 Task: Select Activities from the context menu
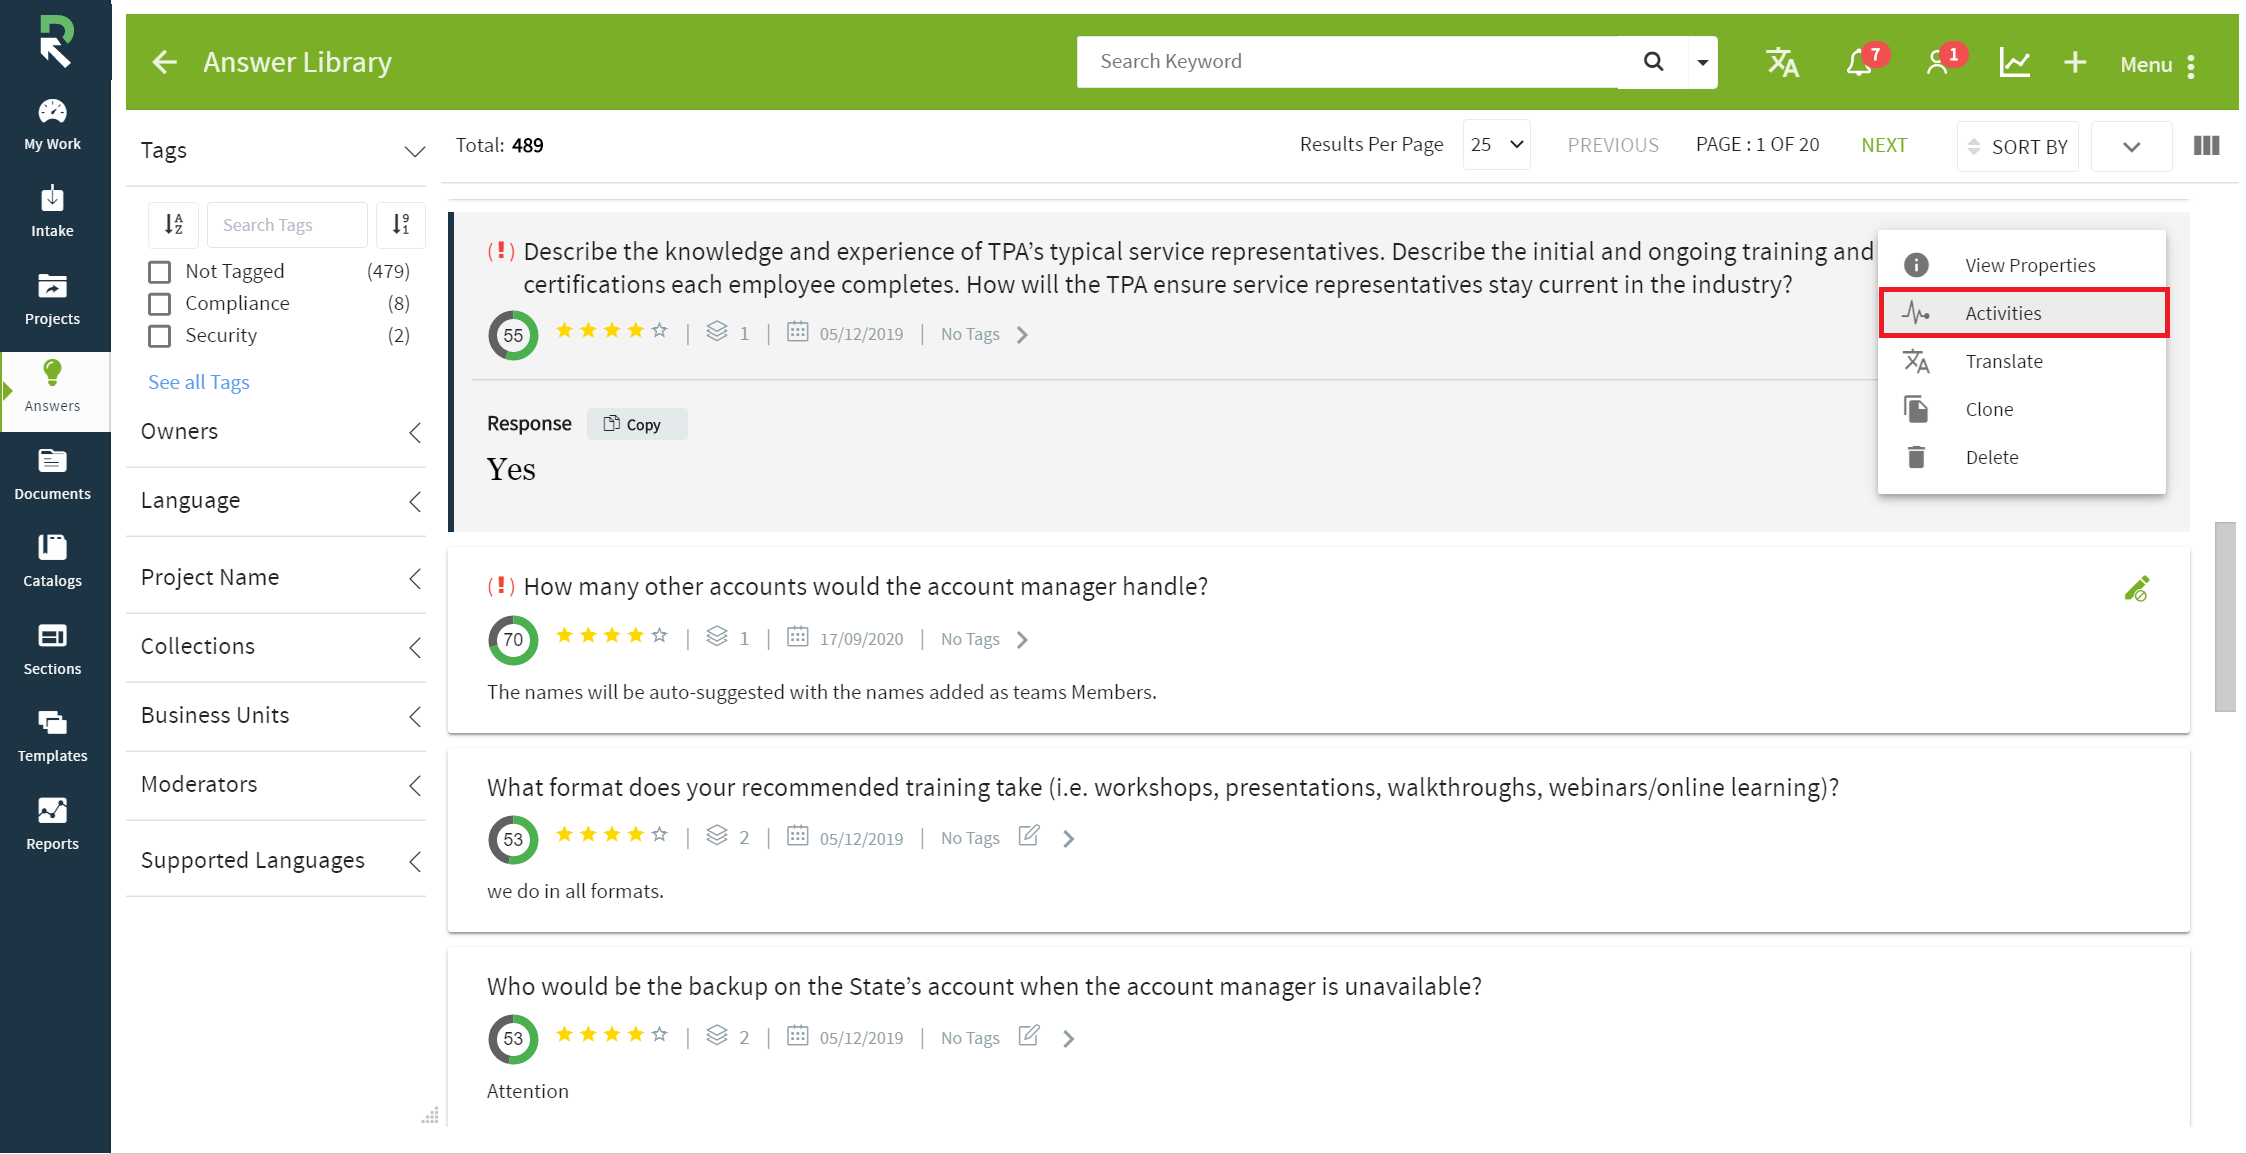pos(2023,313)
